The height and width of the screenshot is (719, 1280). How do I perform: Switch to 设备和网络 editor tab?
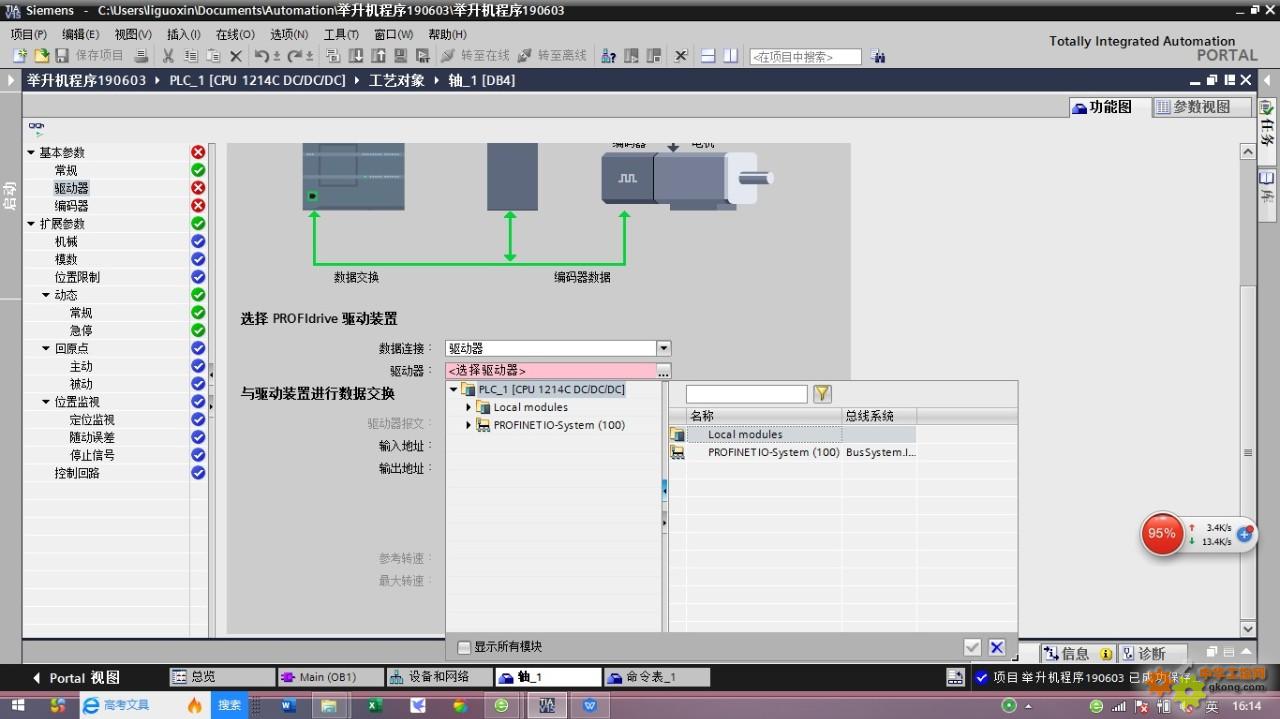(x=439, y=677)
